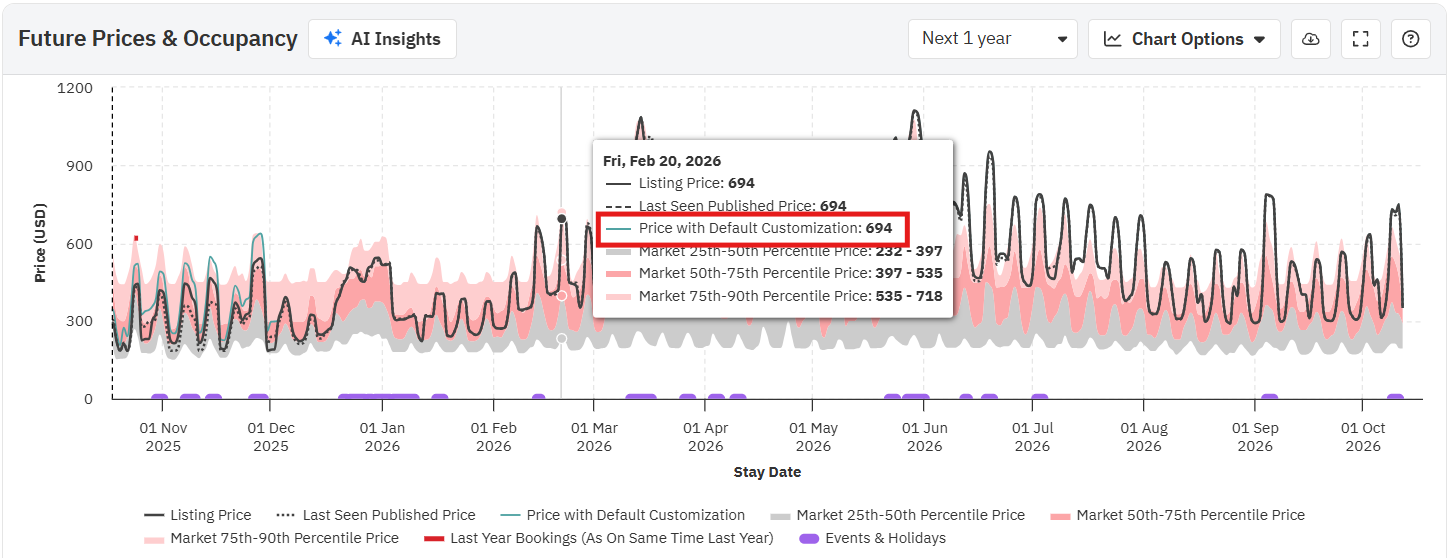This screenshot has height=558, width=1451.
Task: Click the purple event marker near 01 Jun 2026
Action: click(915, 398)
